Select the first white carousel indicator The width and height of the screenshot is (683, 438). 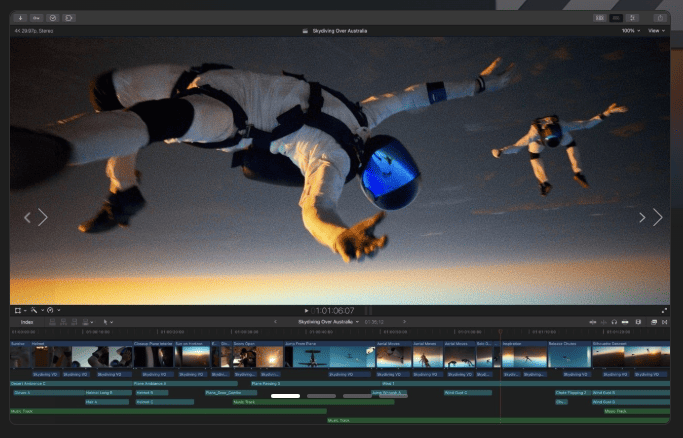pyautogui.click(x=285, y=396)
